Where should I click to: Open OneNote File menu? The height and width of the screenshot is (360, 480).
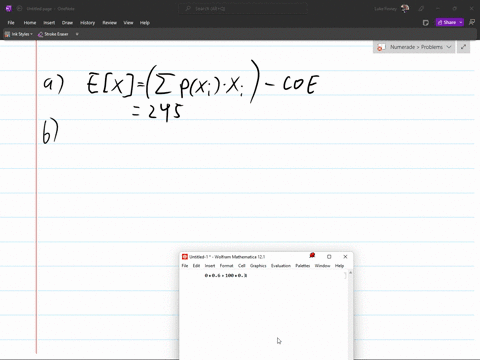11,23
